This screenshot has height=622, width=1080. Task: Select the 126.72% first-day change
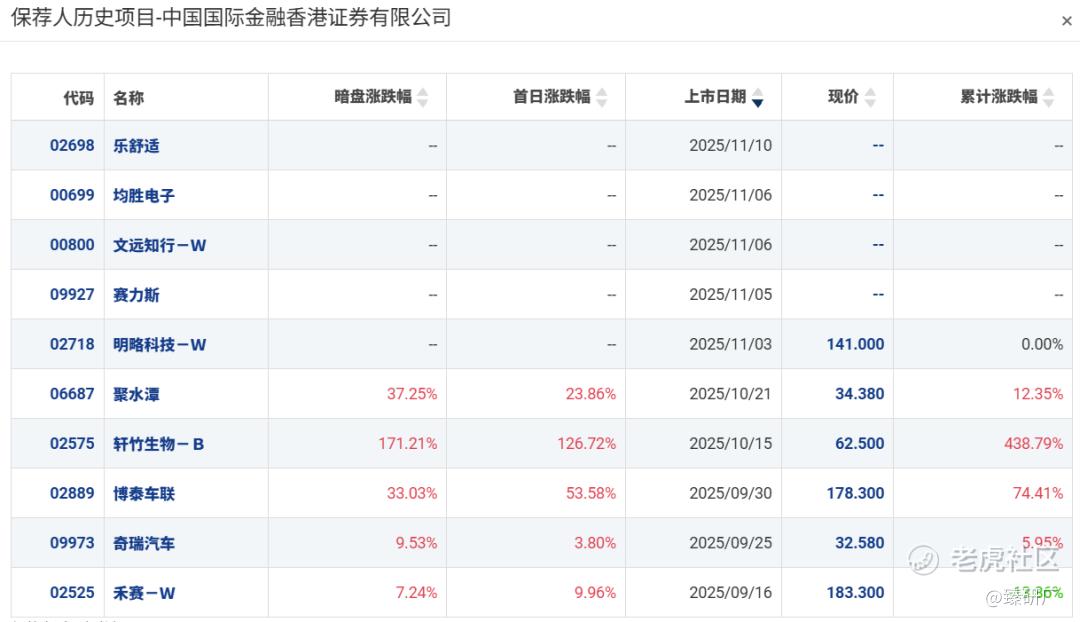(587, 443)
